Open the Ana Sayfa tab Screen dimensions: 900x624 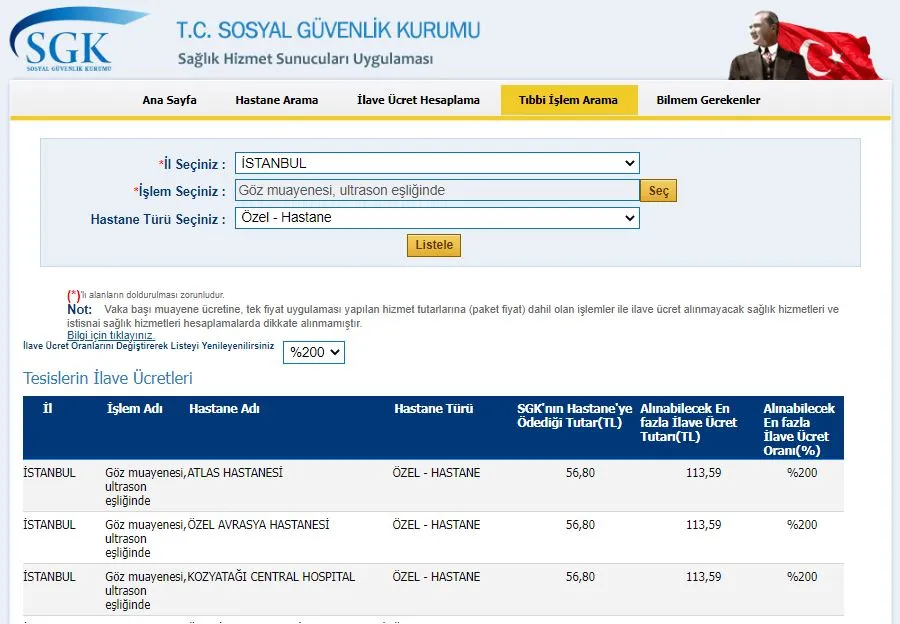pyautogui.click(x=168, y=100)
